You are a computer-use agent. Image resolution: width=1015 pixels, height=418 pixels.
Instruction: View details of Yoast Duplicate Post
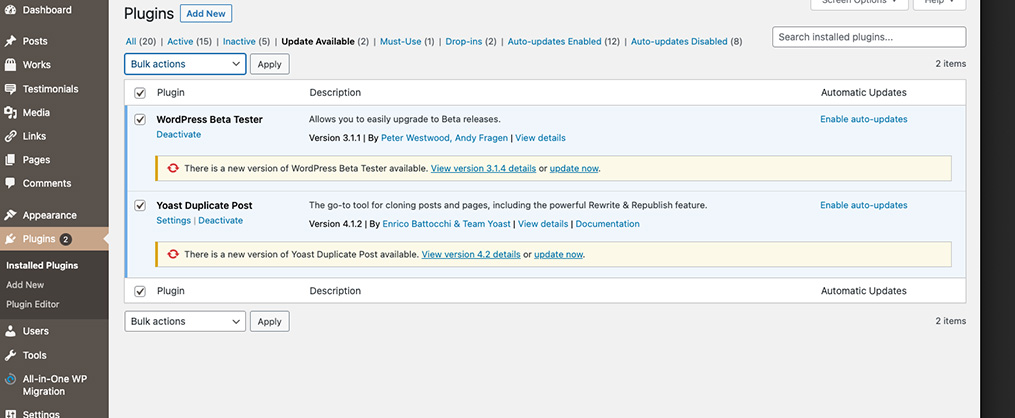click(543, 224)
